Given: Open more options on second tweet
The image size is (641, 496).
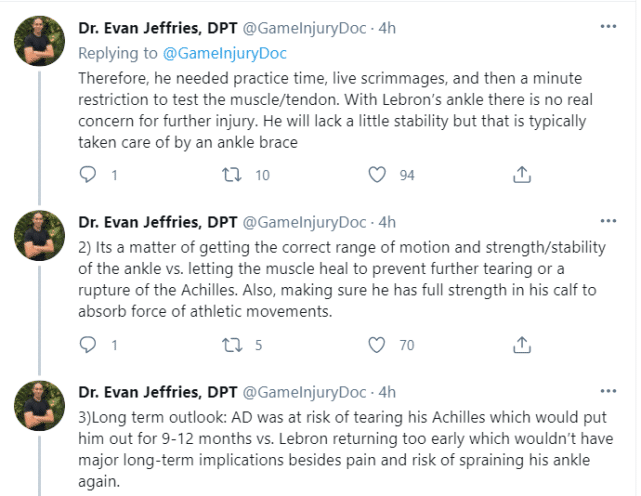Looking at the screenshot, I should (x=607, y=220).
